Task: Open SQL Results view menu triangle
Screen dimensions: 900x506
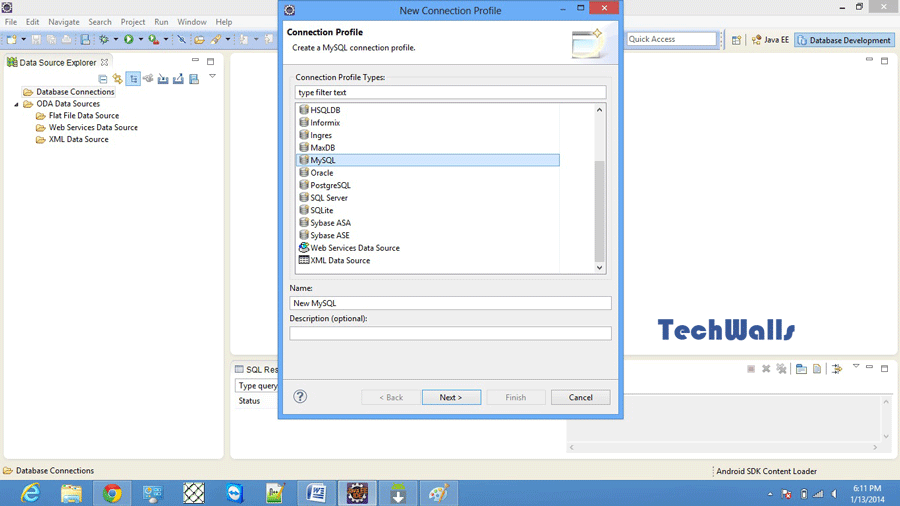Action: (x=856, y=366)
